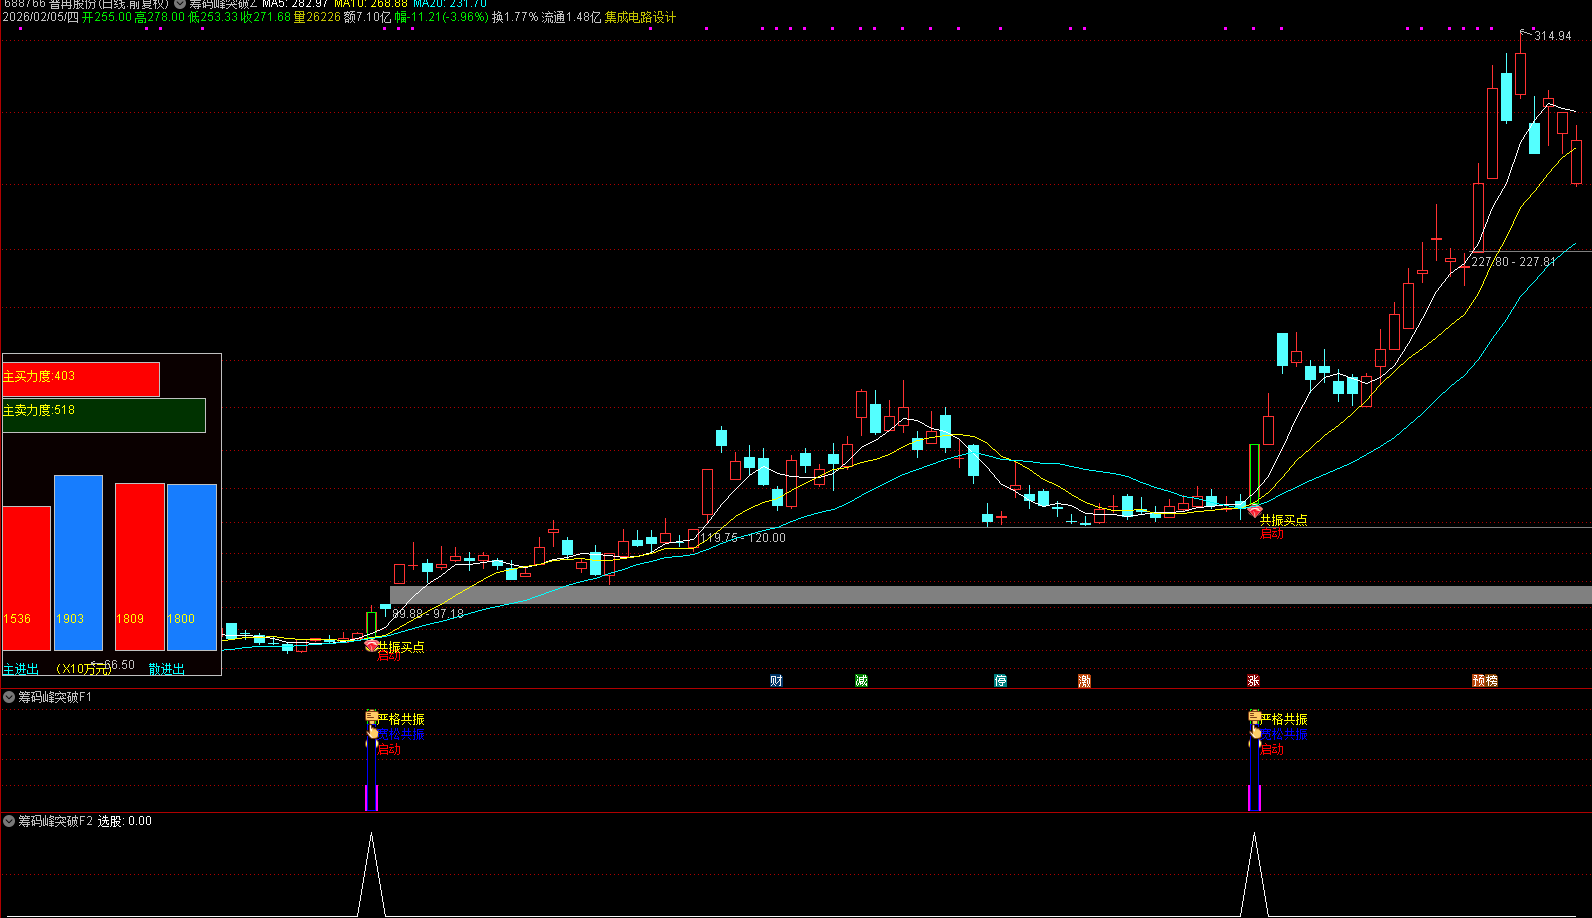Click the MA20: 231.70 value
Viewport: 1592px width, 918px height.
pyautogui.click(x=450, y=4)
